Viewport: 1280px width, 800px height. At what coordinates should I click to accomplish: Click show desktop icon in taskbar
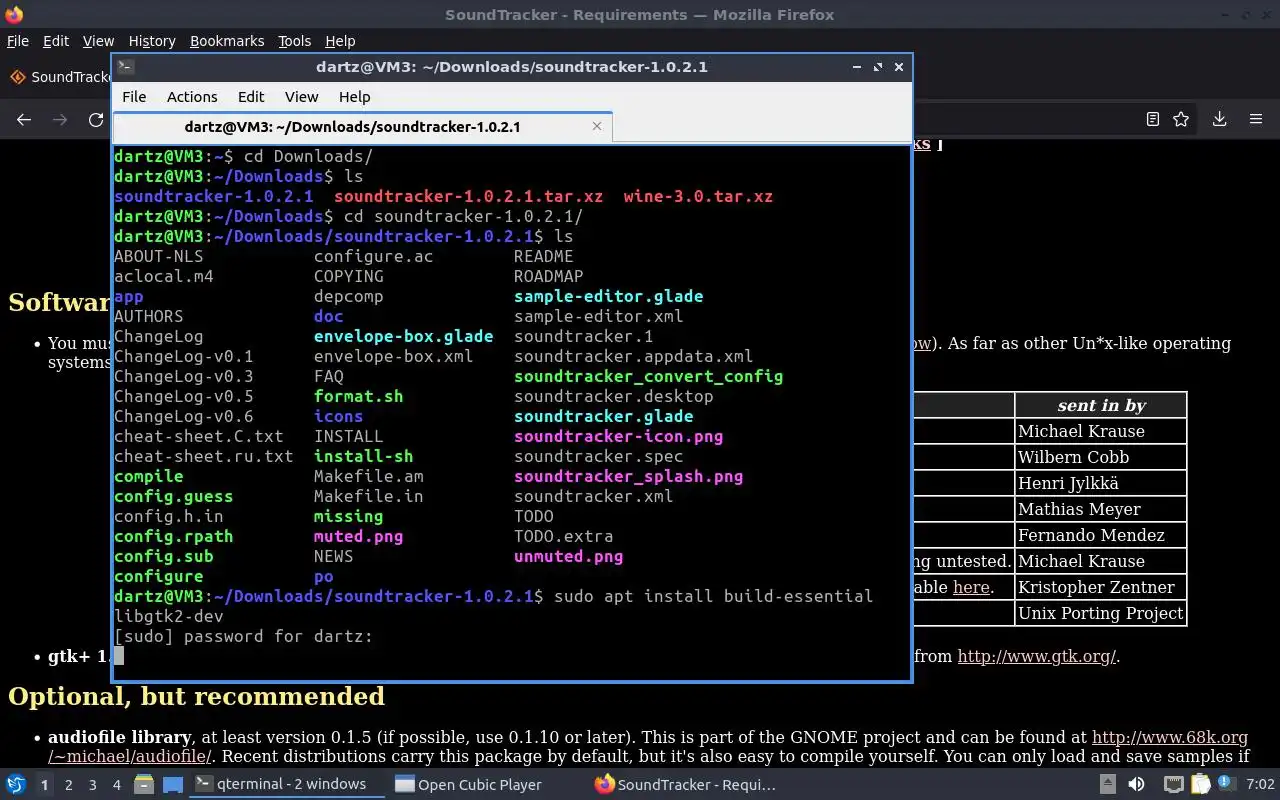click(x=172, y=784)
